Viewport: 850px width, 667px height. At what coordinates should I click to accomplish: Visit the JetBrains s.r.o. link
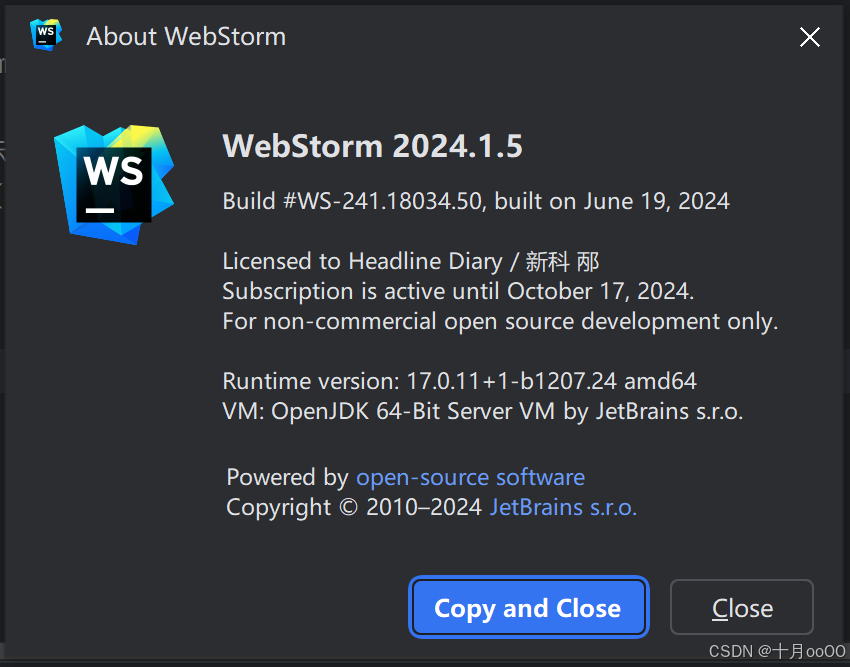(562, 507)
